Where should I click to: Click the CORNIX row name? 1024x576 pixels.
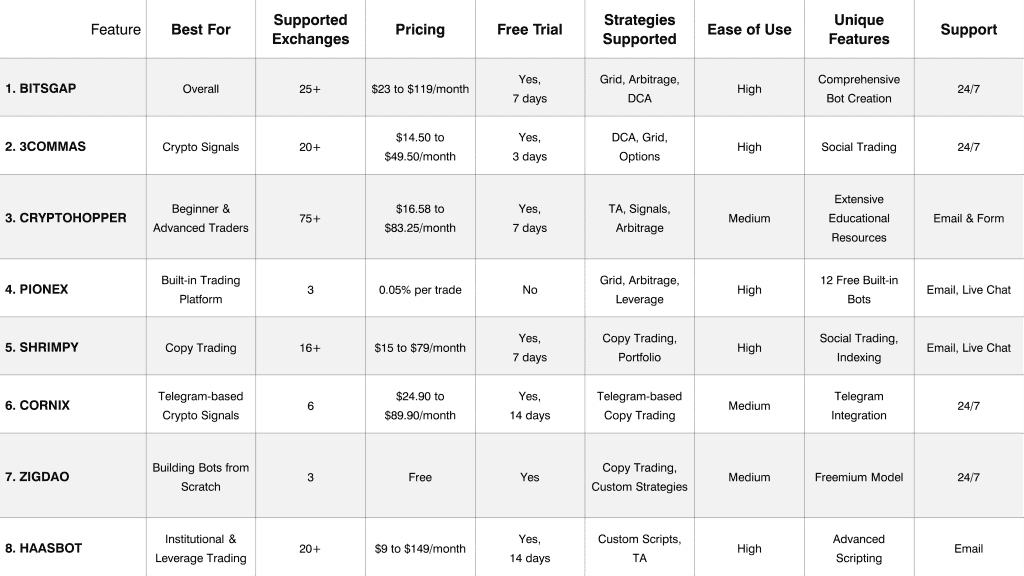[x=38, y=406]
